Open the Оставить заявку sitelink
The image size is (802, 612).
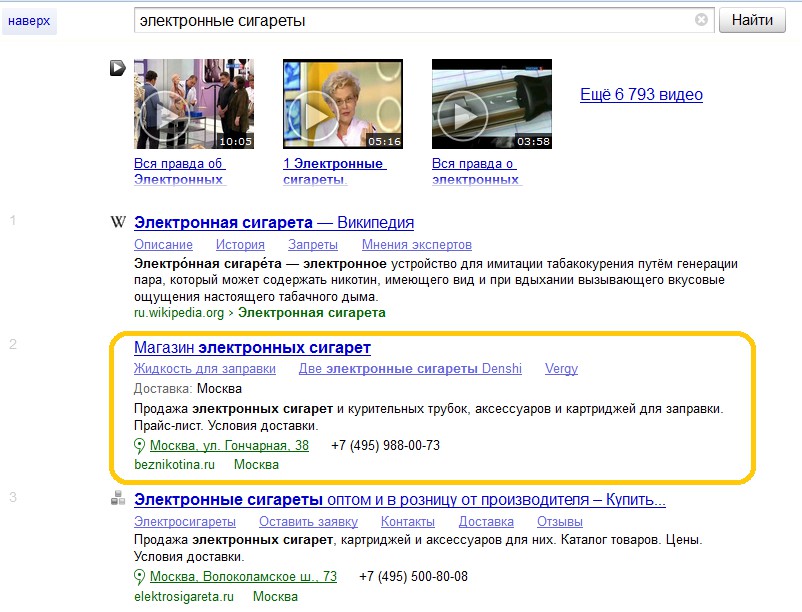click(308, 522)
